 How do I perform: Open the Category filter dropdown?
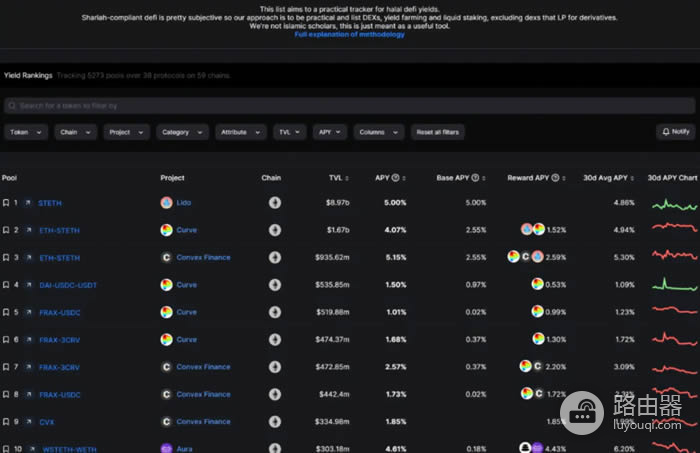point(182,132)
